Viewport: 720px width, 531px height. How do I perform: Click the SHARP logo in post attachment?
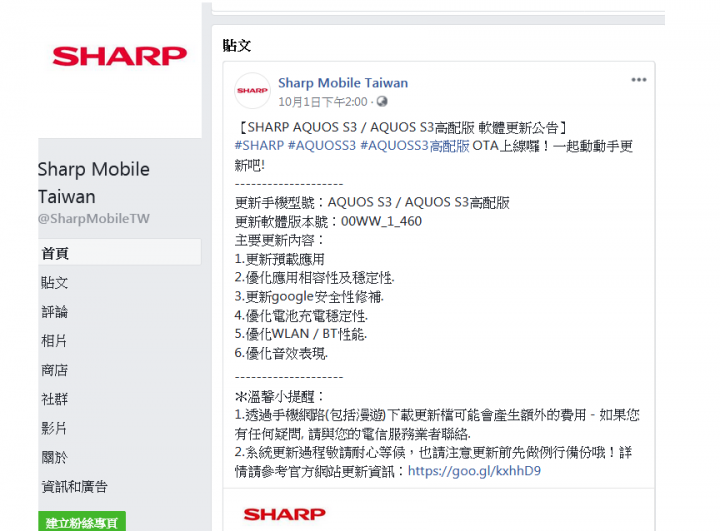pos(285,514)
